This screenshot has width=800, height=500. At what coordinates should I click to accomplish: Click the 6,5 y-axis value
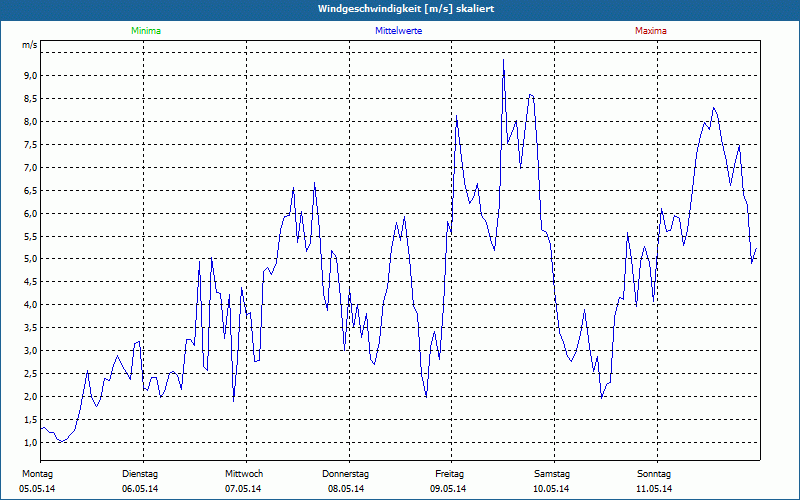pyautogui.click(x=31, y=190)
